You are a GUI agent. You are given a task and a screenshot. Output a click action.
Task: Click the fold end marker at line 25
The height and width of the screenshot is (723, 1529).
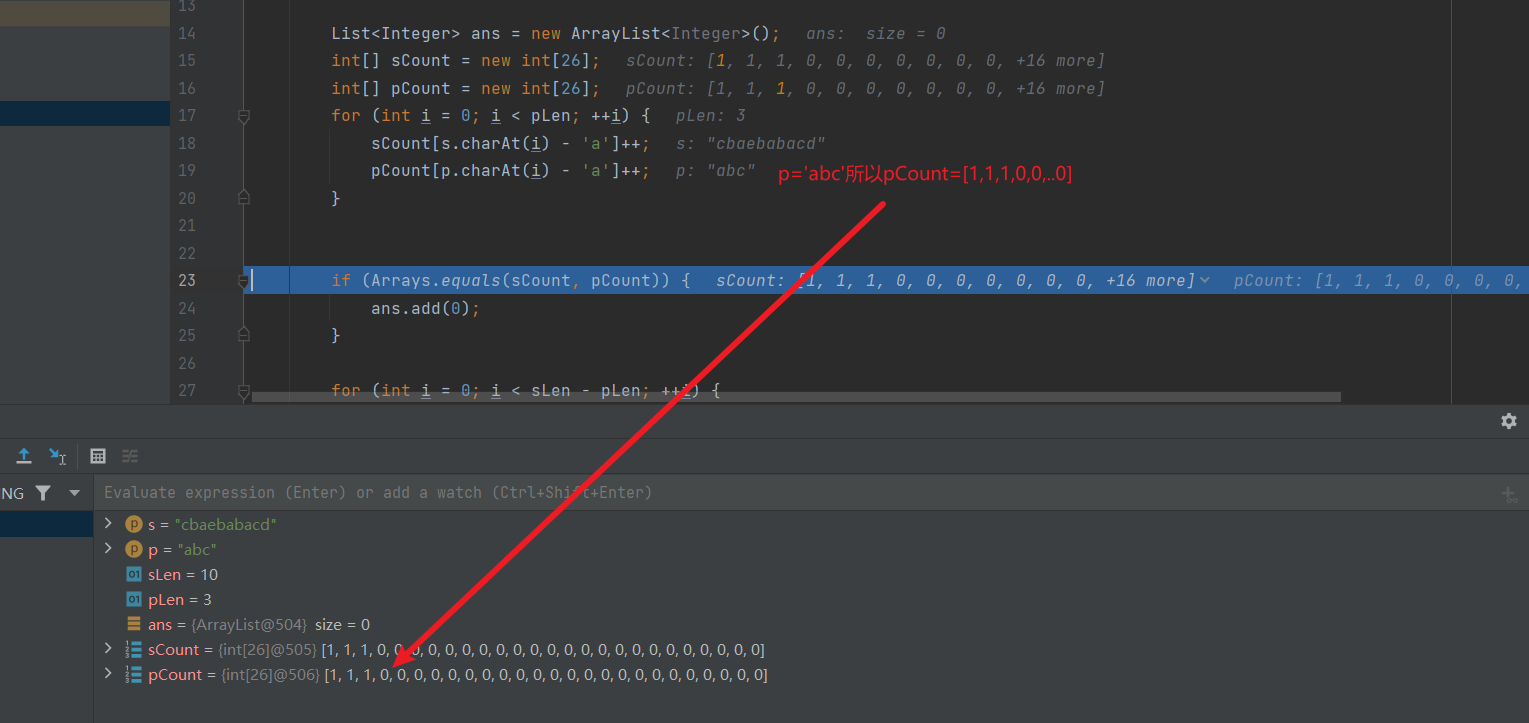pos(244,335)
